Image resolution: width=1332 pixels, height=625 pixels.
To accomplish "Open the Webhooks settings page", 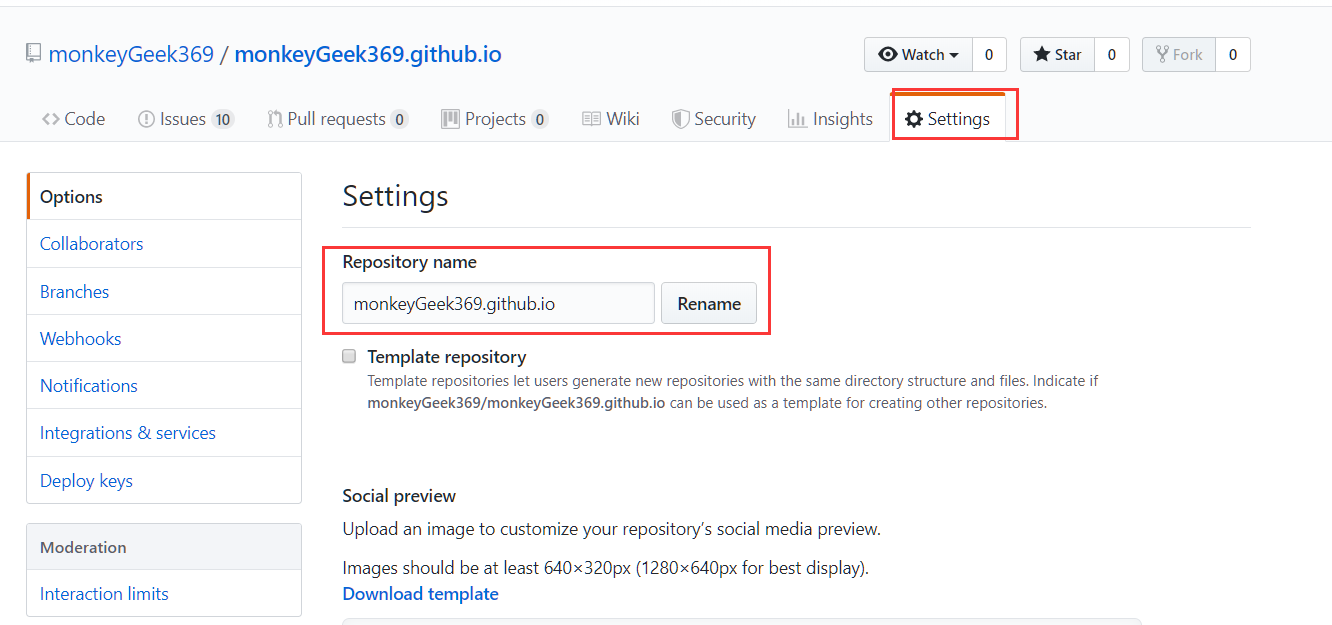I will tap(164, 339).
